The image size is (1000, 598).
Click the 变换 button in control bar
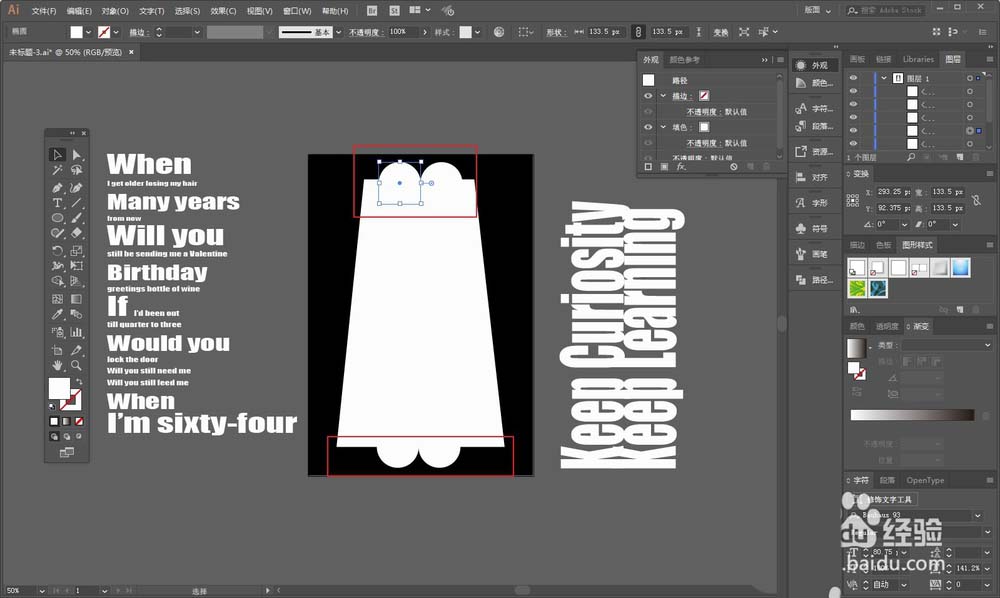click(720, 32)
